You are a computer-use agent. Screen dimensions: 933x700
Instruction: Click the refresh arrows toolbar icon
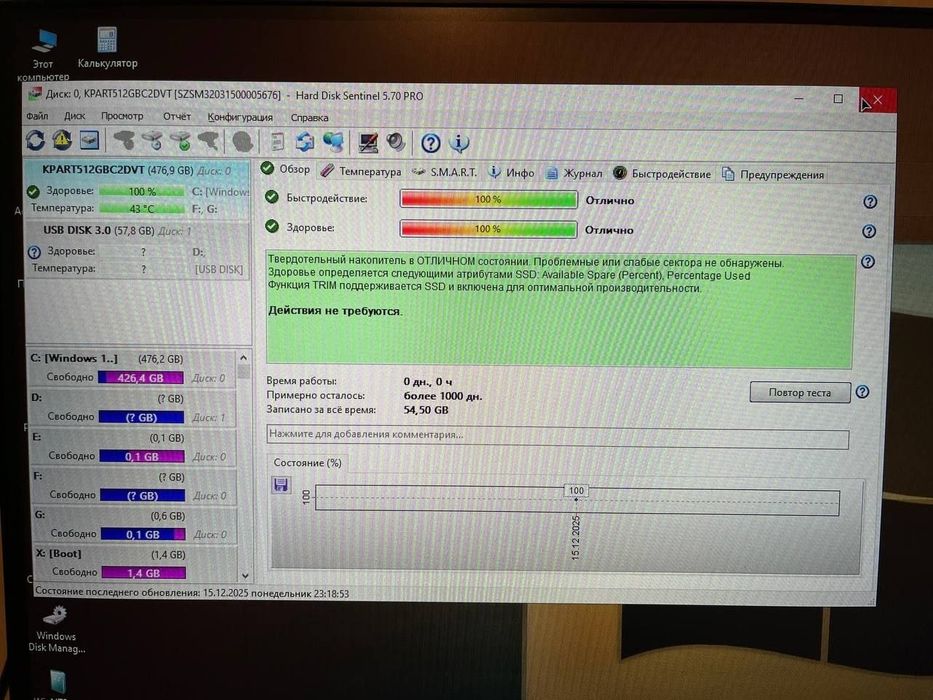click(35, 140)
